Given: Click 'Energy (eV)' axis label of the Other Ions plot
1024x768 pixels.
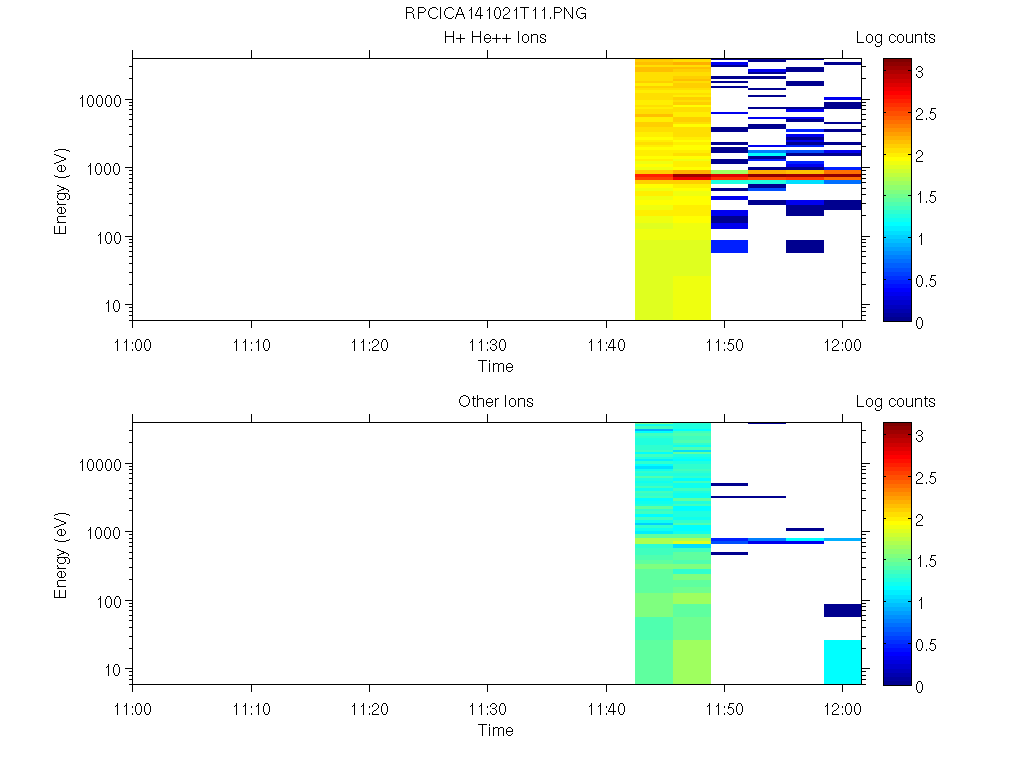Looking at the screenshot, I should tap(61, 556).
